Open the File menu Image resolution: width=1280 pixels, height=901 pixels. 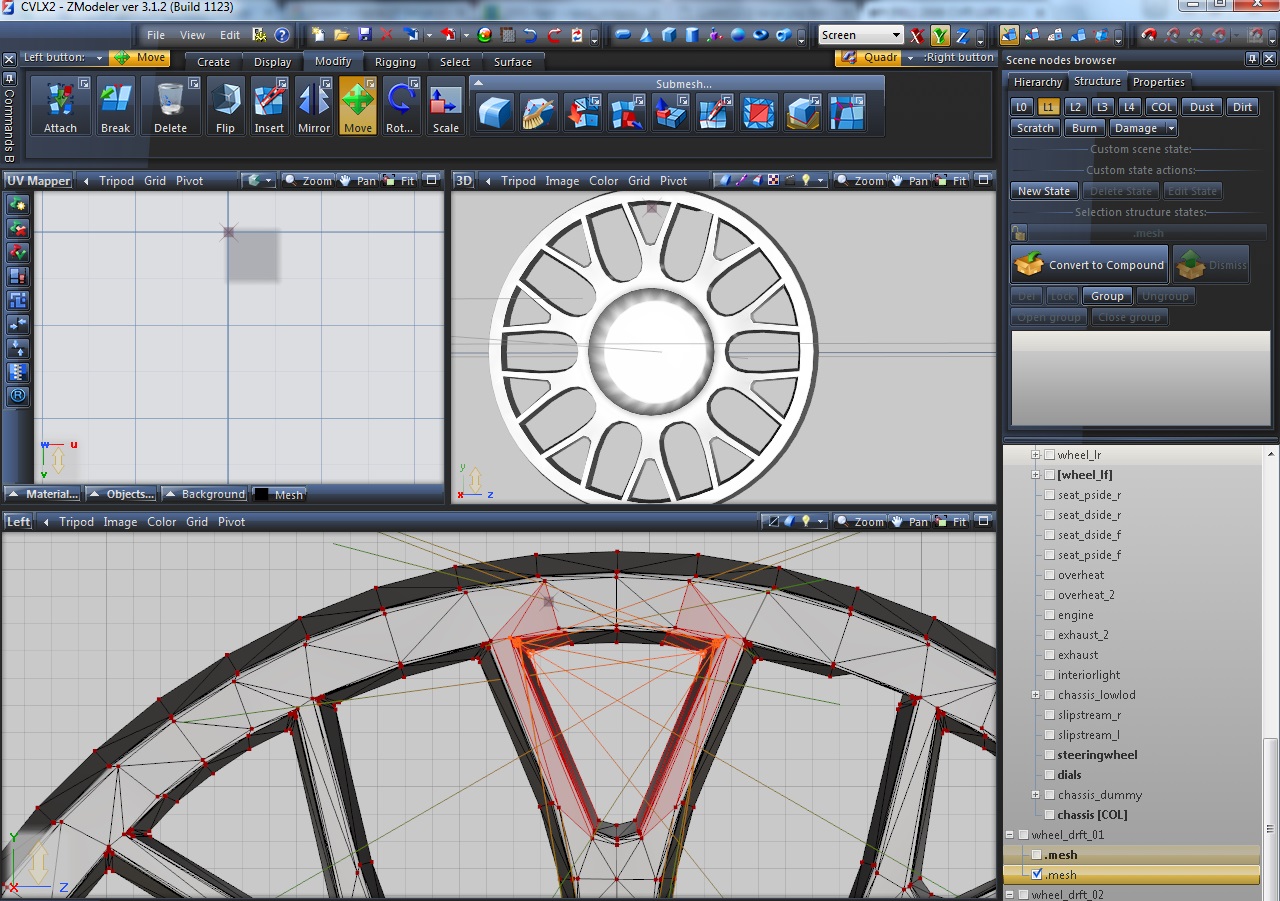(x=156, y=35)
